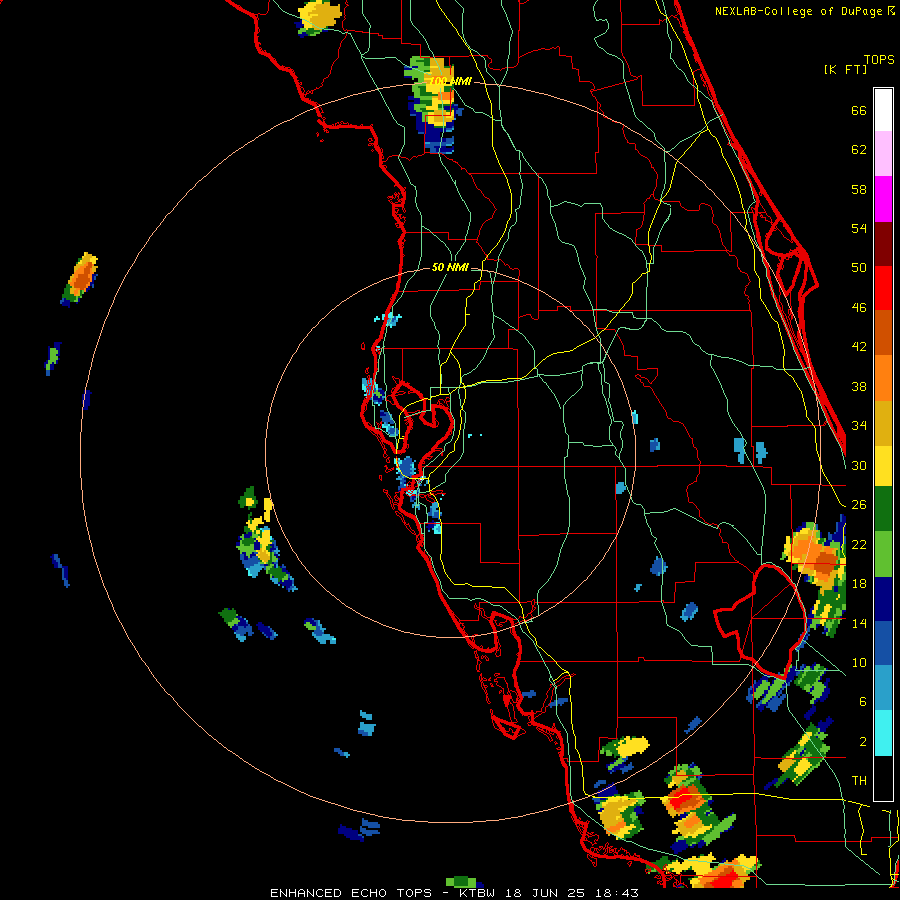
Task: Click the 58 legend value
Action: [859, 189]
